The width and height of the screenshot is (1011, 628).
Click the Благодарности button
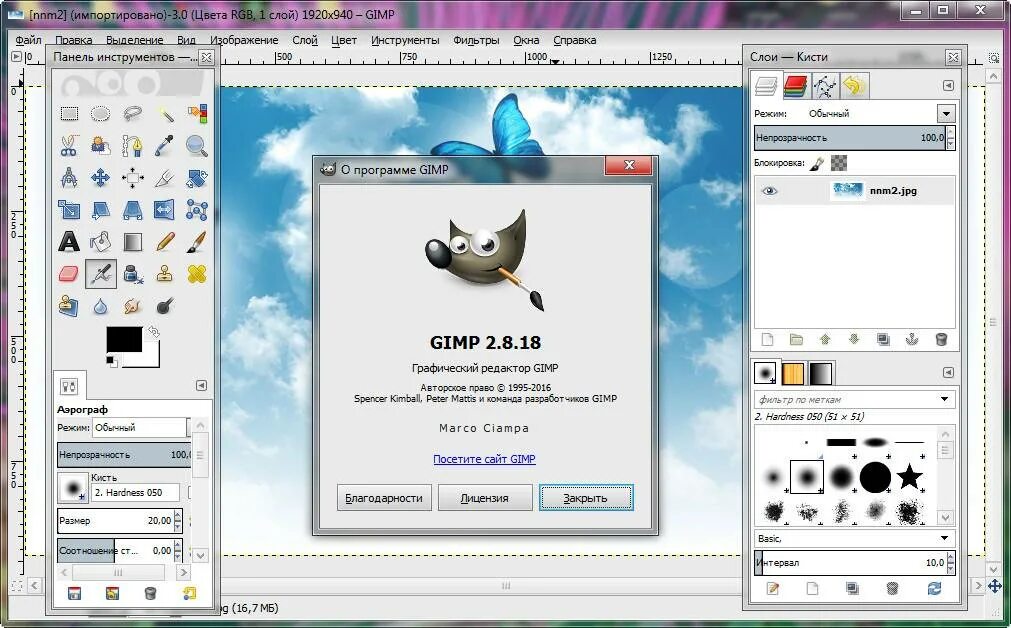(384, 498)
